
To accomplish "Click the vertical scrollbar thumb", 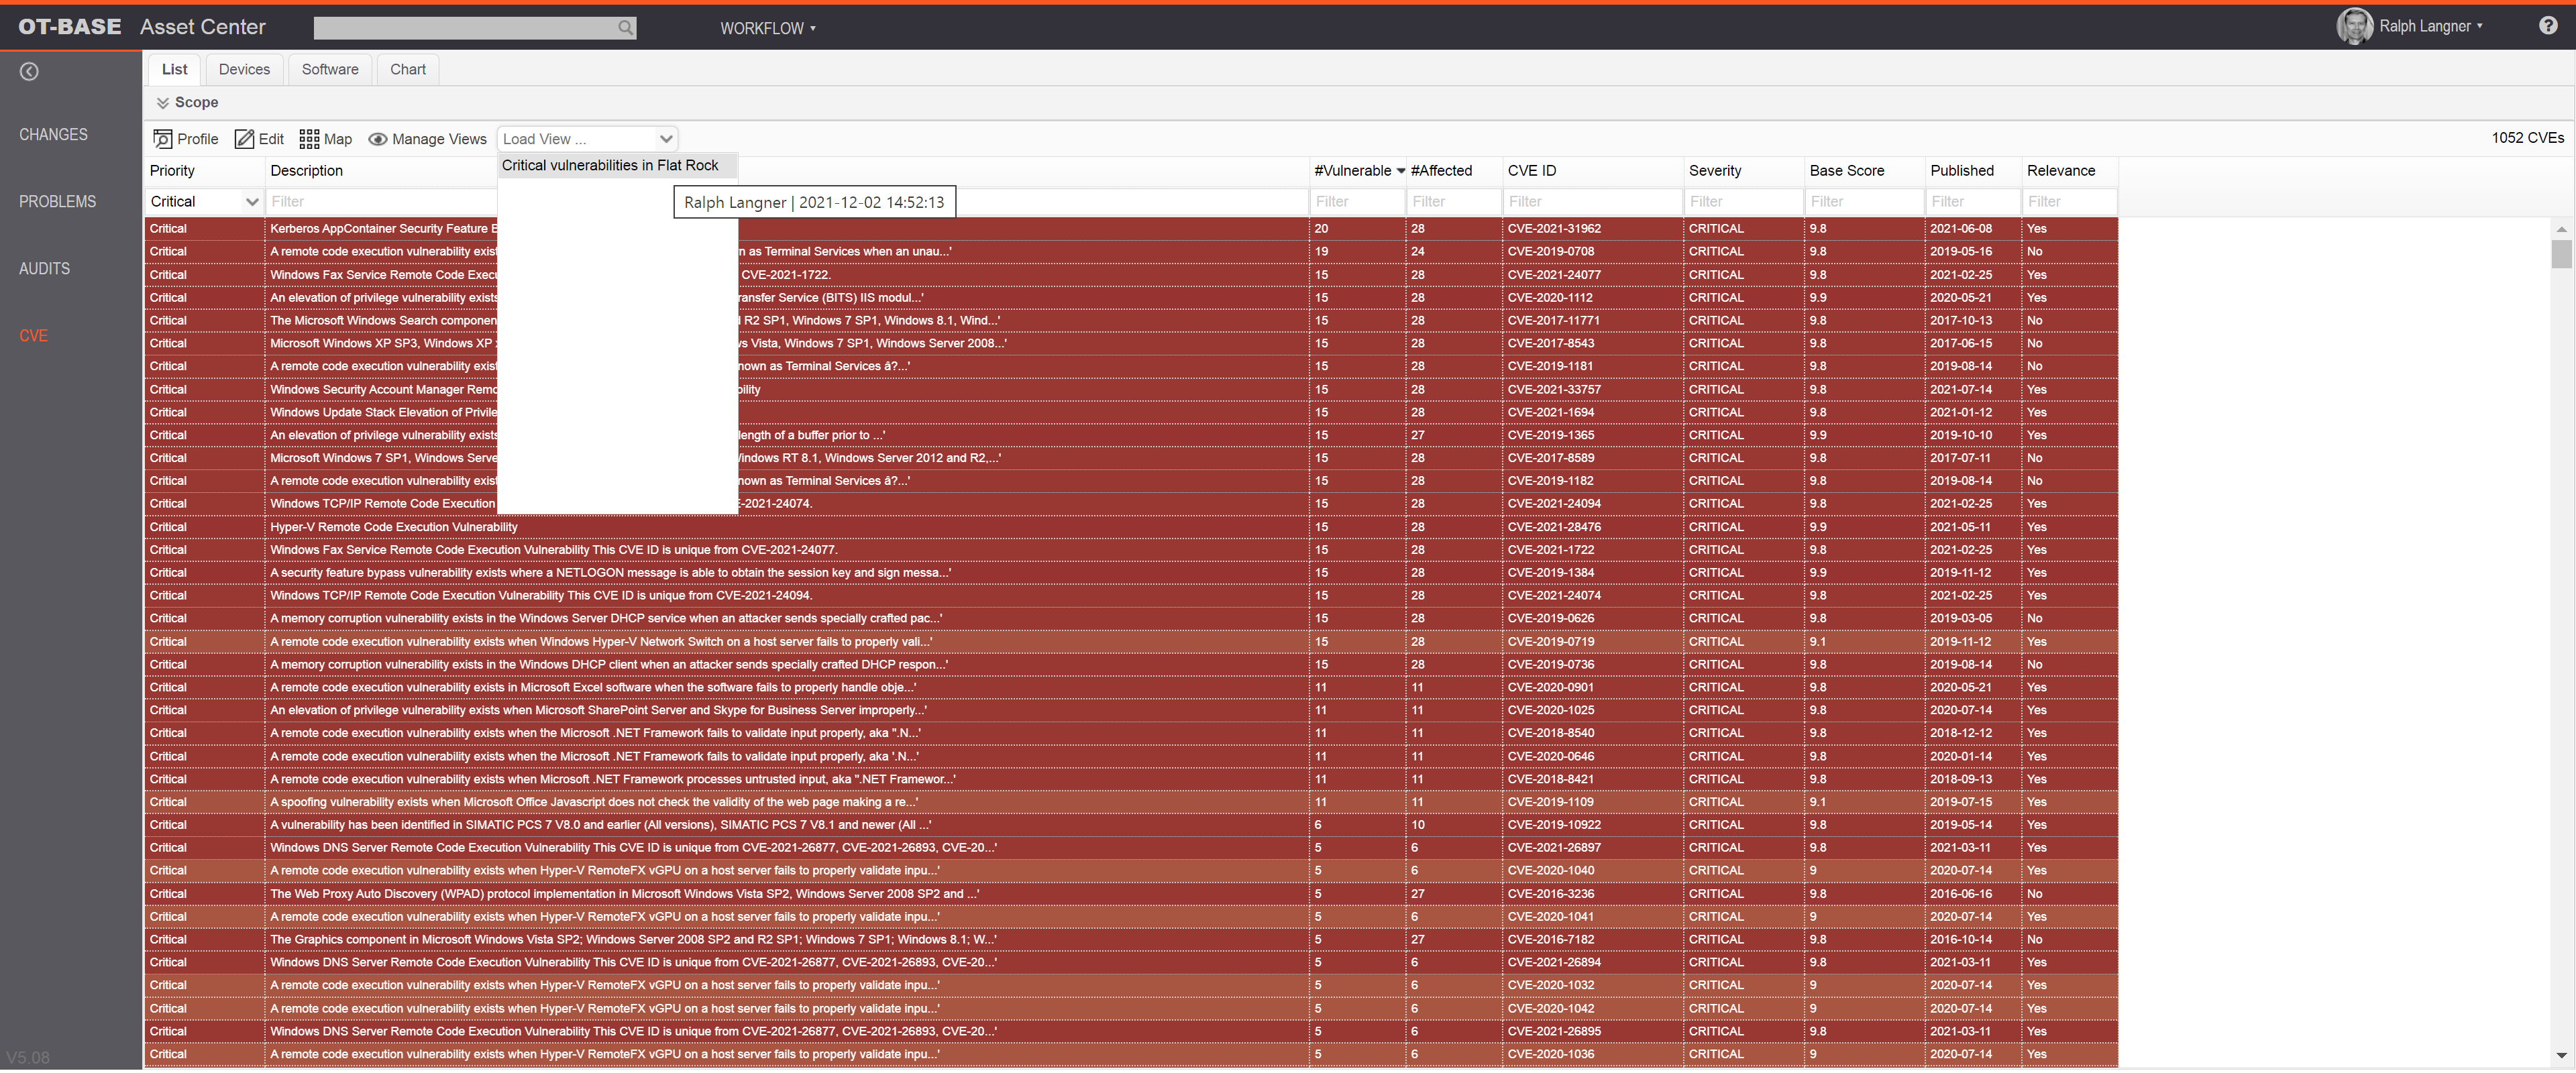I will point(2560,253).
